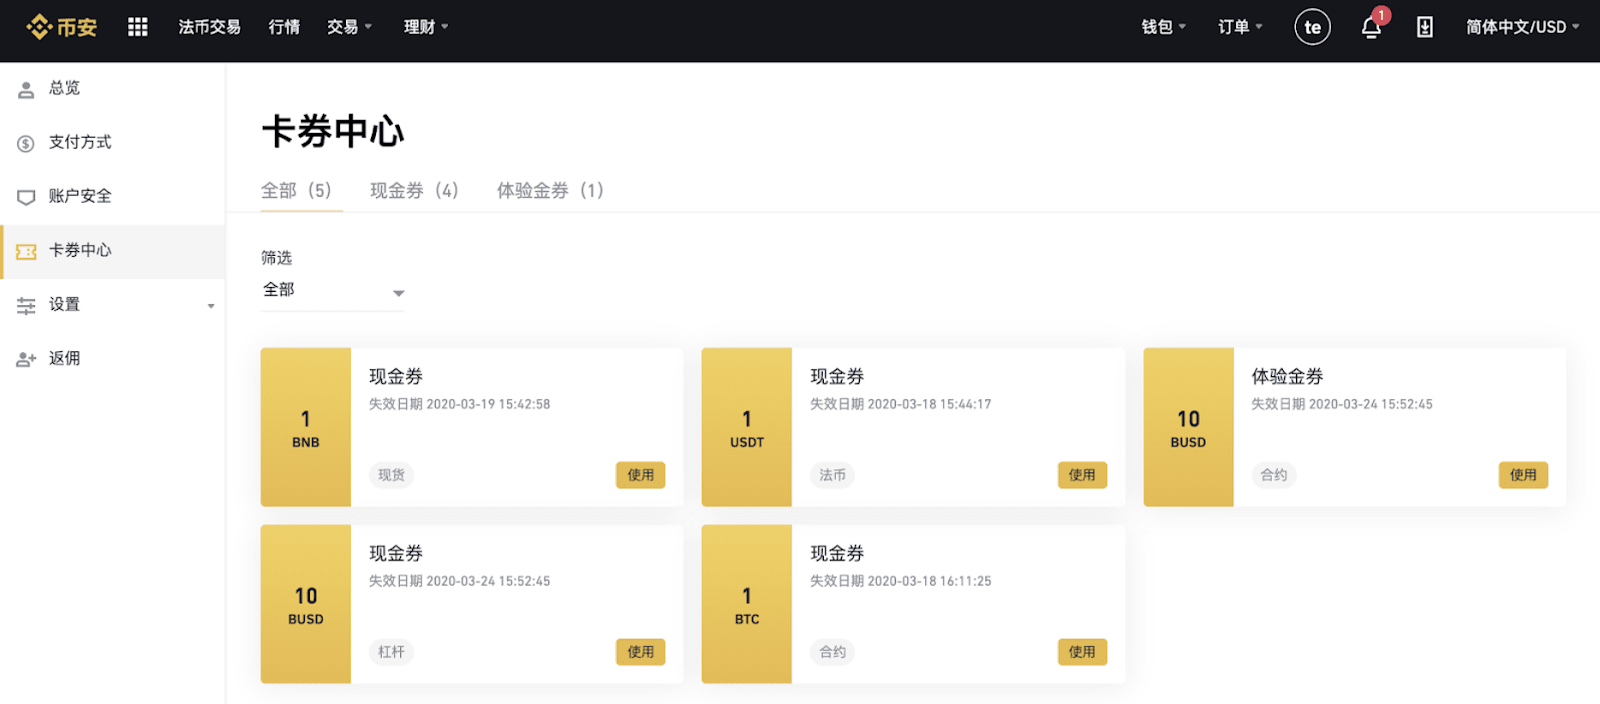Click the 合约 tag on BTC voucher

point(832,652)
